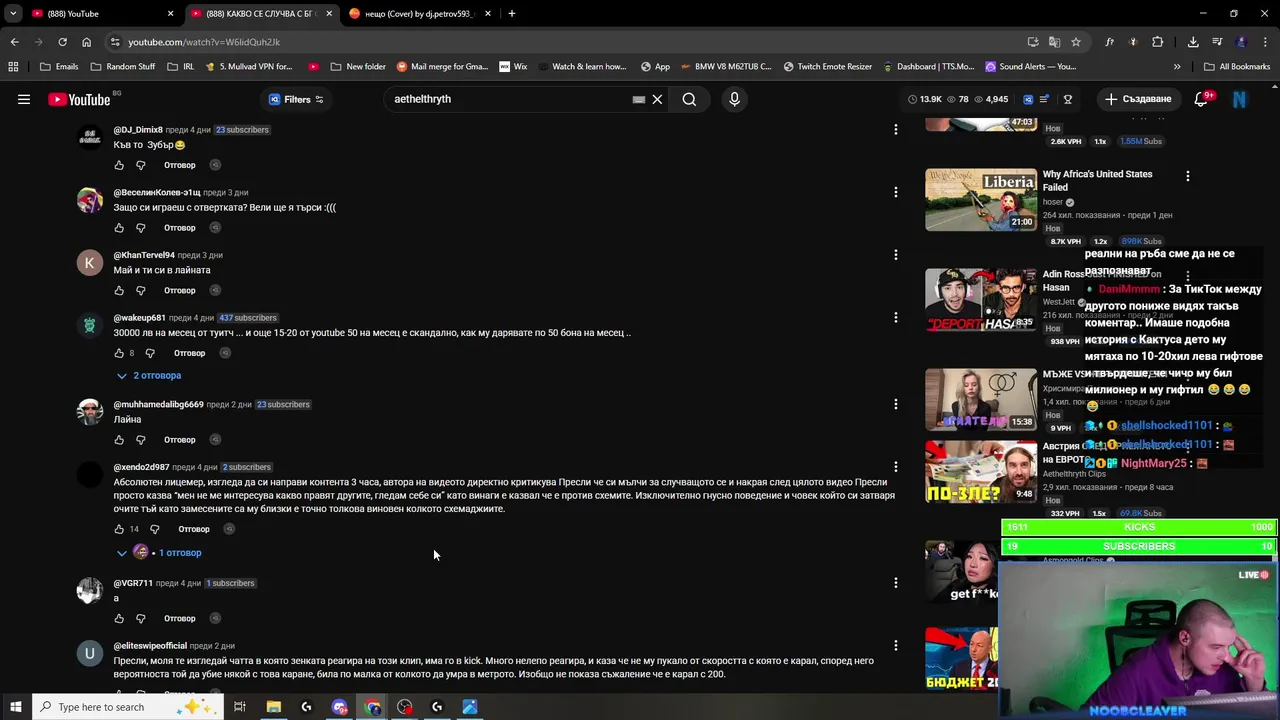Open the on-screen keyboard icon in search box

[x=639, y=99]
